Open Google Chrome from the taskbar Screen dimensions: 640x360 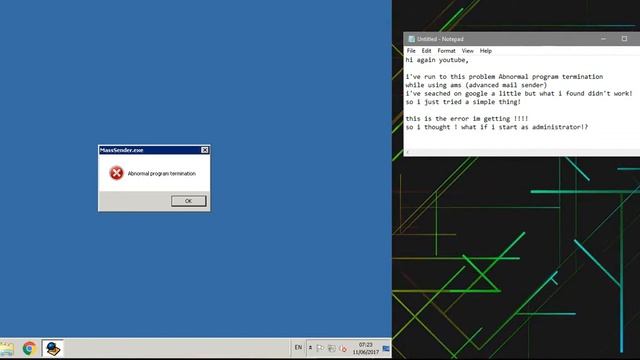point(29,349)
